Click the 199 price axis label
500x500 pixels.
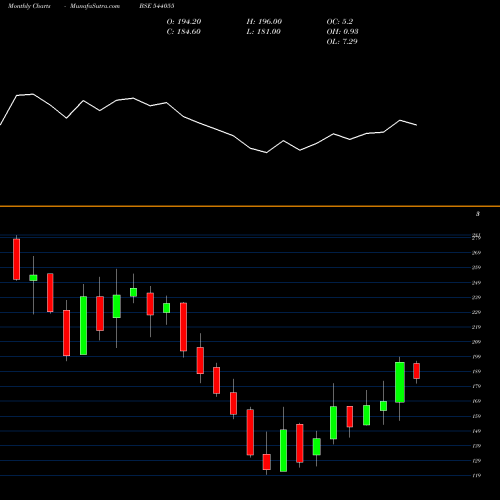click(x=476, y=357)
